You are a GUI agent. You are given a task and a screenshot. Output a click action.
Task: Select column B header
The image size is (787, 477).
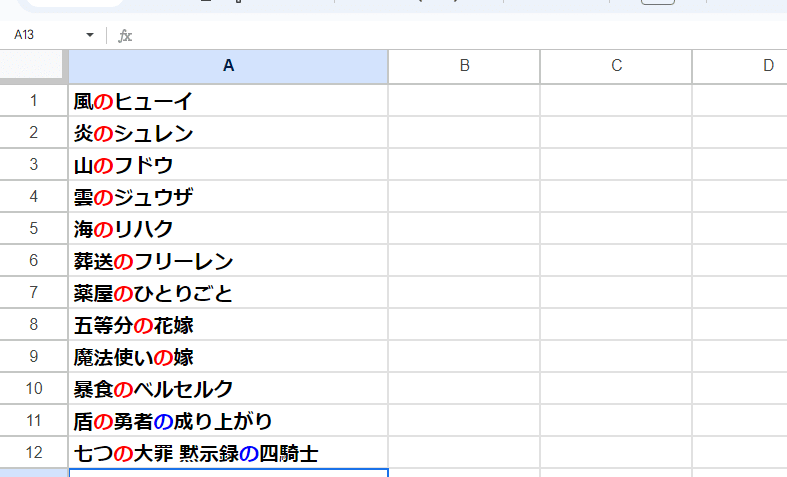(464, 66)
